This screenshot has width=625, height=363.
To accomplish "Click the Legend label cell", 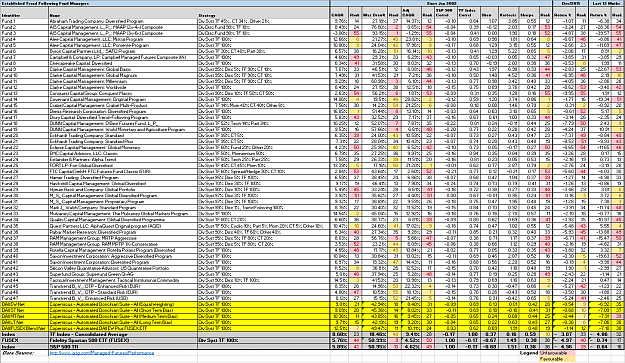I will pyautogui.click(x=528, y=353).
